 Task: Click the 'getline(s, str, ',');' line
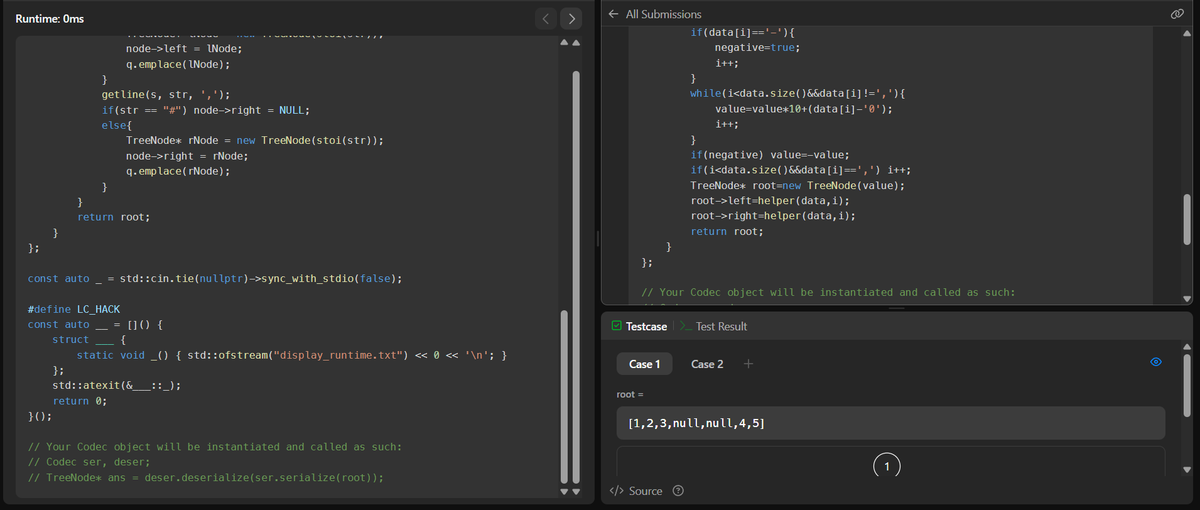click(166, 94)
